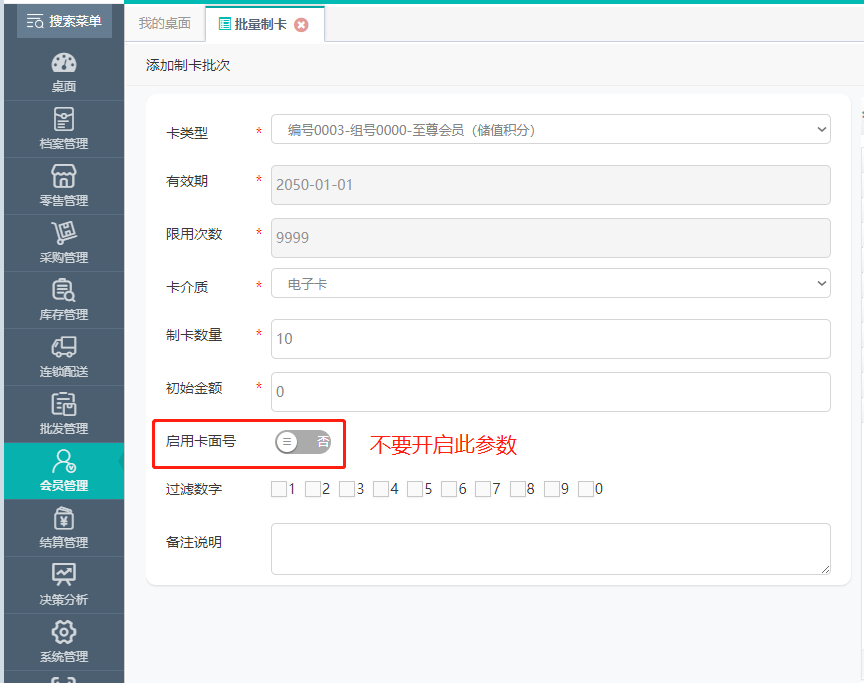The width and height of the screenshot is (864, 683).
Task: Check filter digit 1
Action: pos(279,489)
